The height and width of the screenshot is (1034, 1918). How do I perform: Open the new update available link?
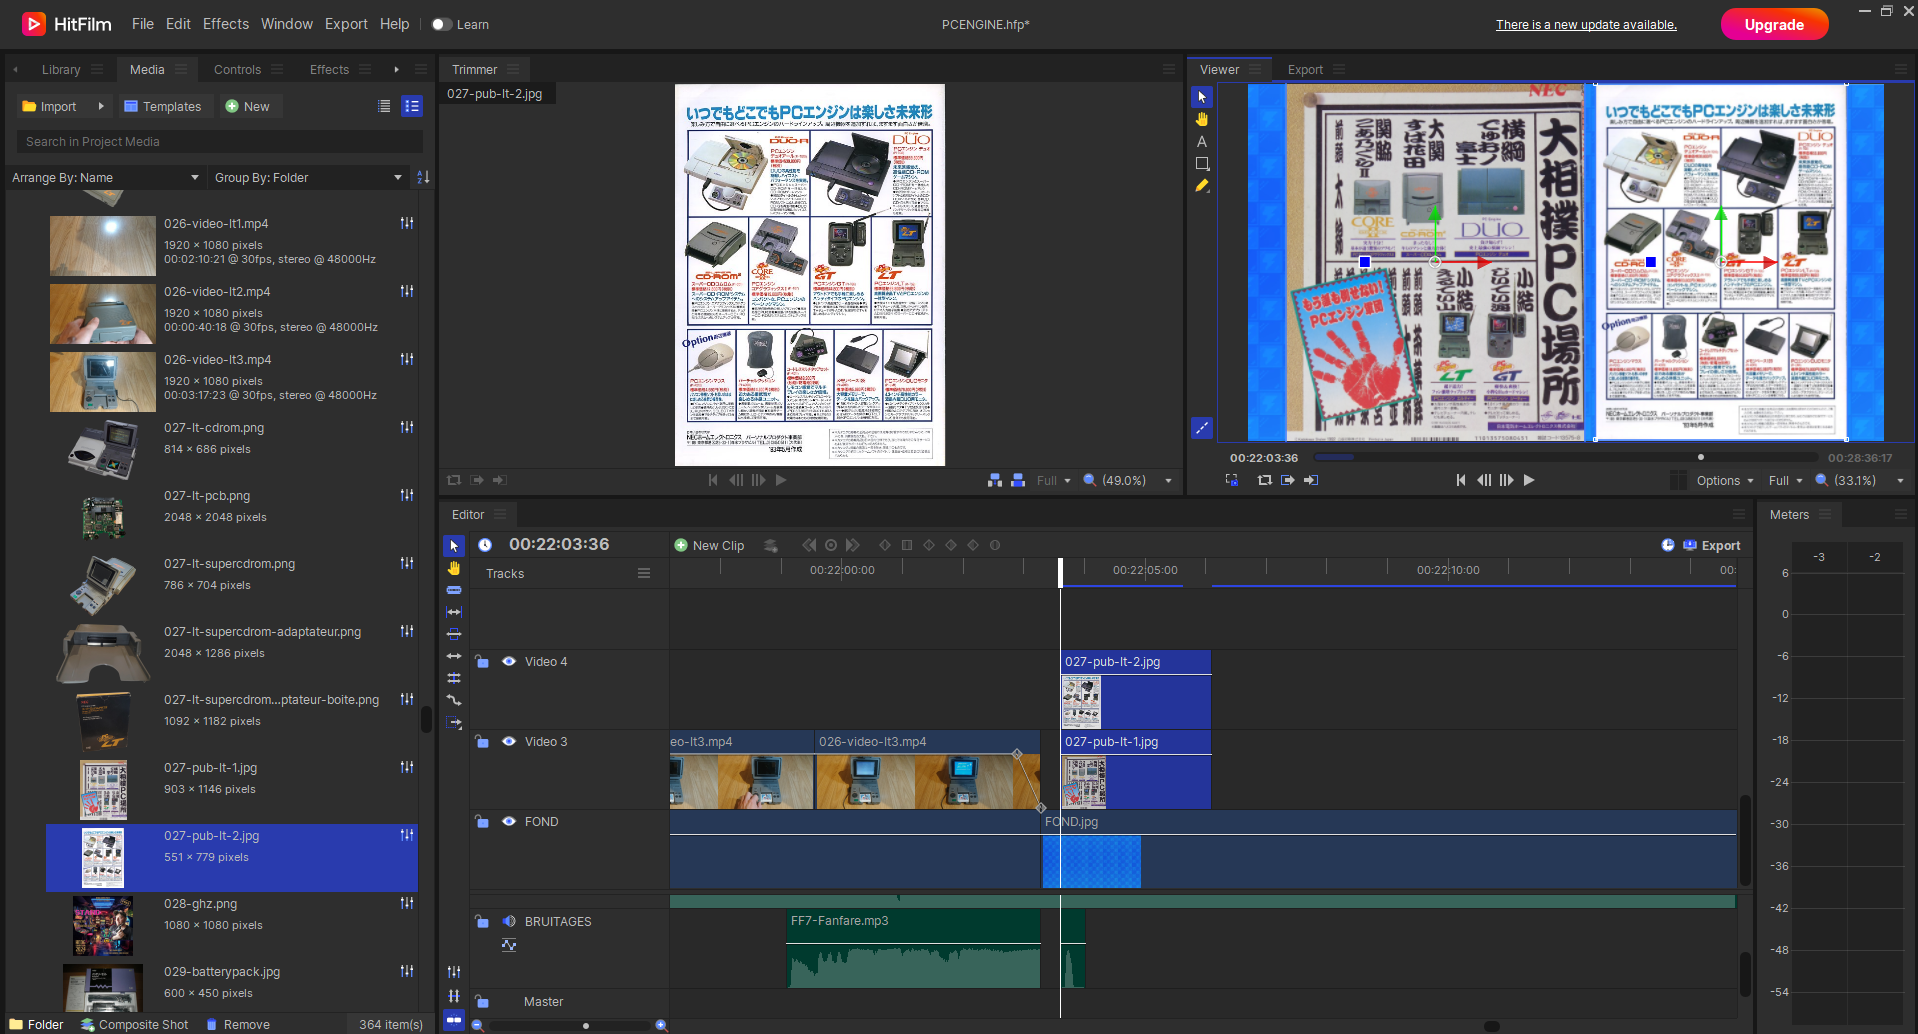(x=1586, y=25)
